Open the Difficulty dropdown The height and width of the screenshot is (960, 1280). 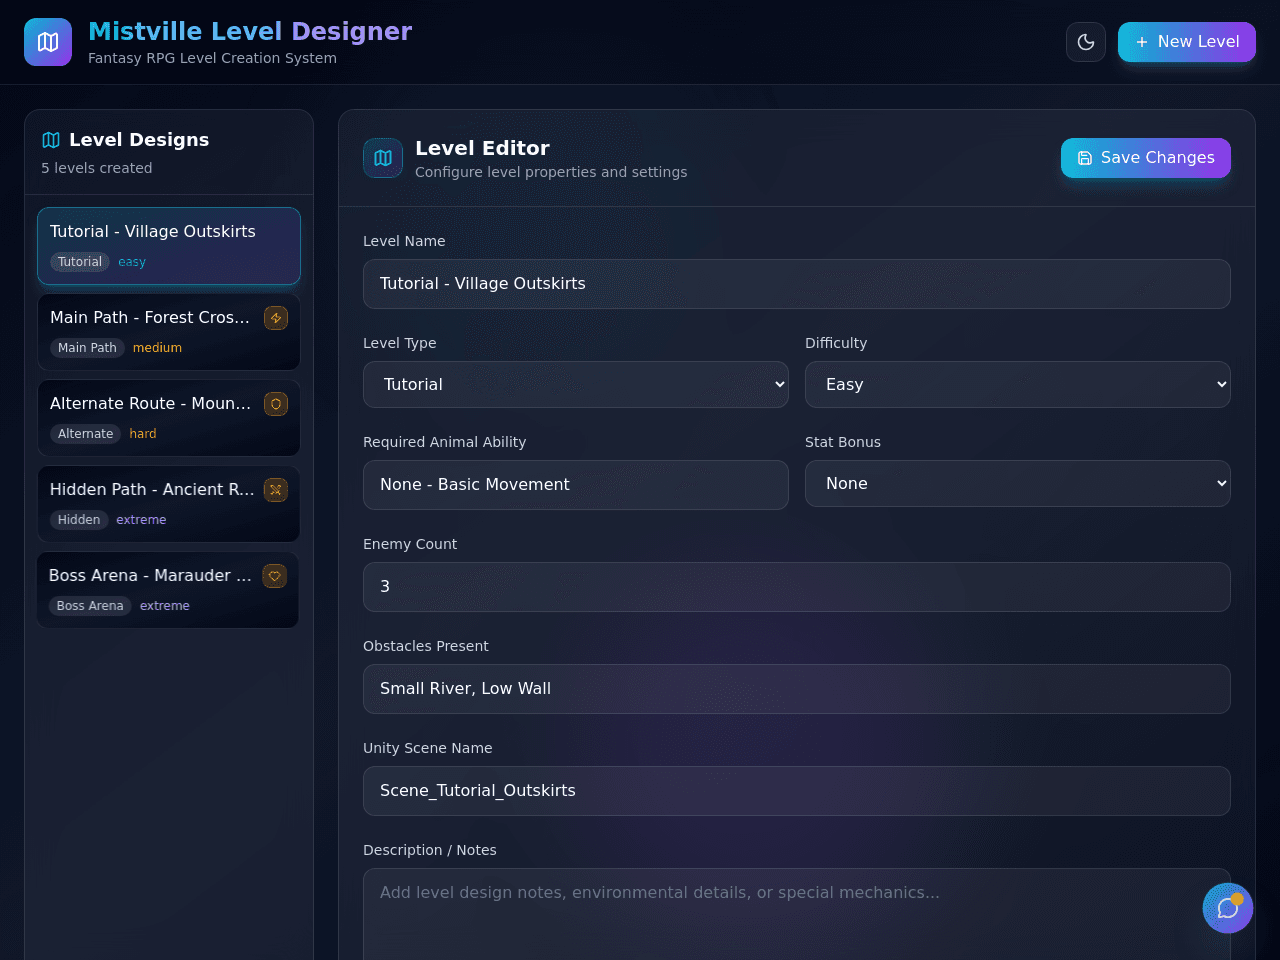pos(1018,385)
